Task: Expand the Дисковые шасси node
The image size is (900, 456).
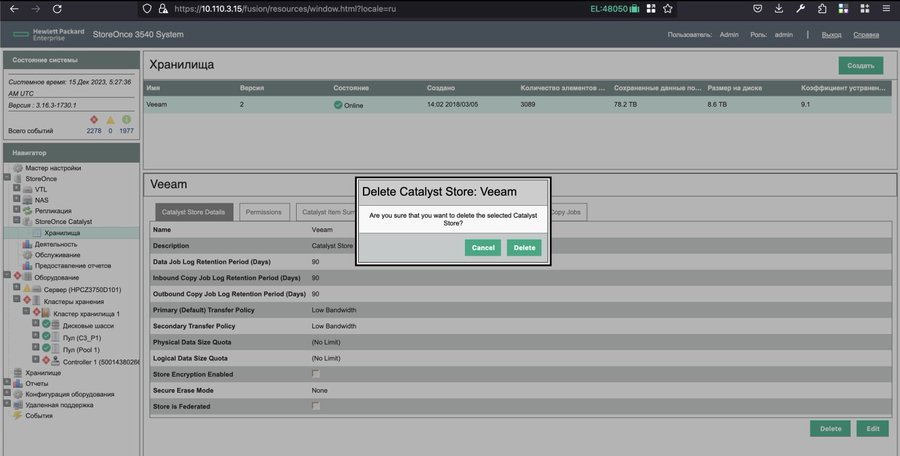Action: click(x=36, y=323)
